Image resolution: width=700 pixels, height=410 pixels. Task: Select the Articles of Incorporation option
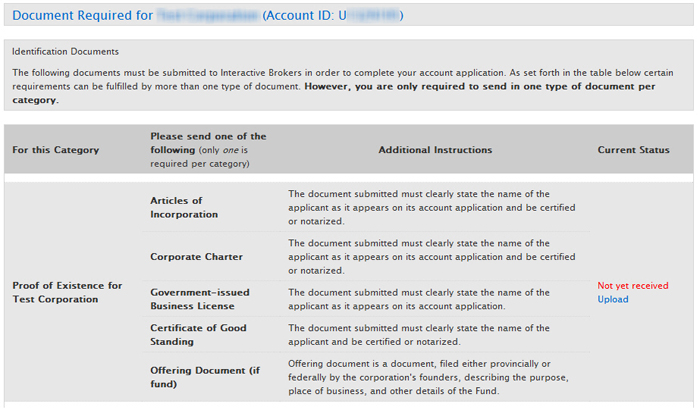(184, 207)
